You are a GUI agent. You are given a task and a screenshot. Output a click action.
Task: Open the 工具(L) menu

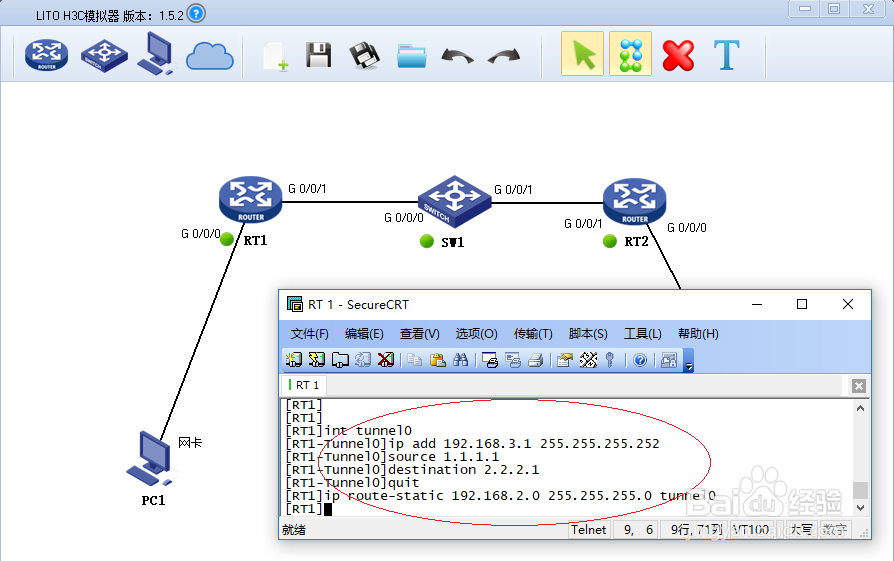tap(643, 334)
